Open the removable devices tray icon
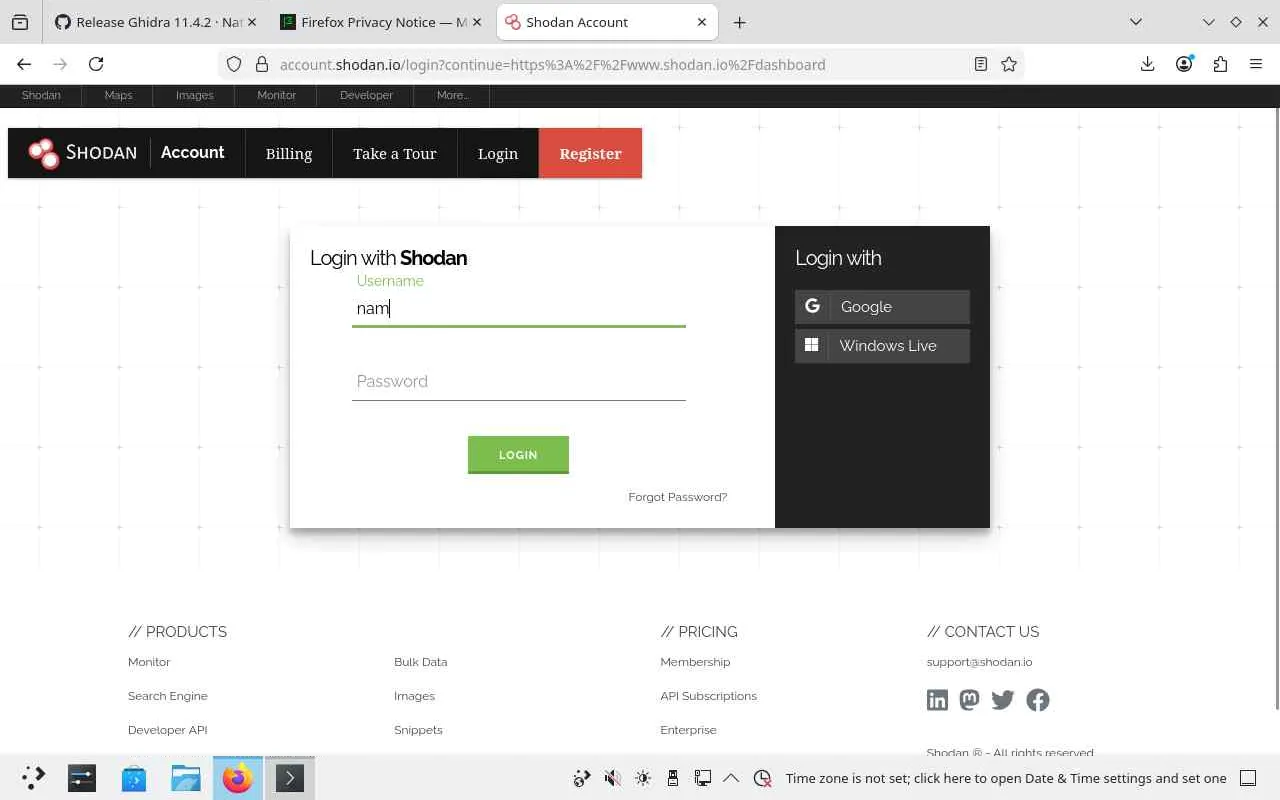 [673, 778]
